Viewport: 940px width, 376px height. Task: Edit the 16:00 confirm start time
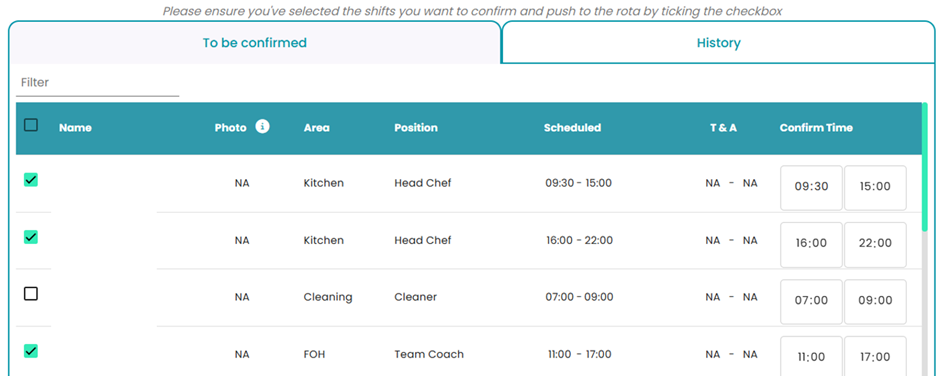pos(811,244)
